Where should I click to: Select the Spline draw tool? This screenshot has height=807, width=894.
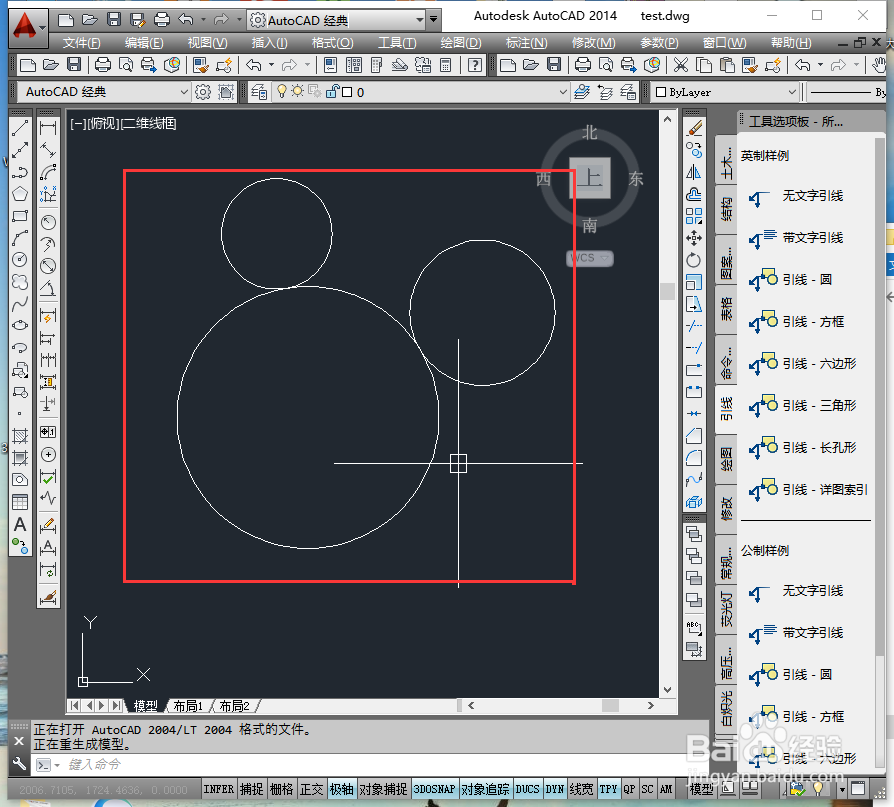point(20,303)
